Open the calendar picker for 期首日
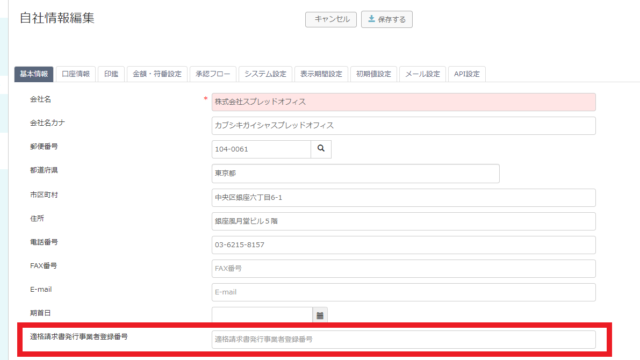 coord(320,315)
